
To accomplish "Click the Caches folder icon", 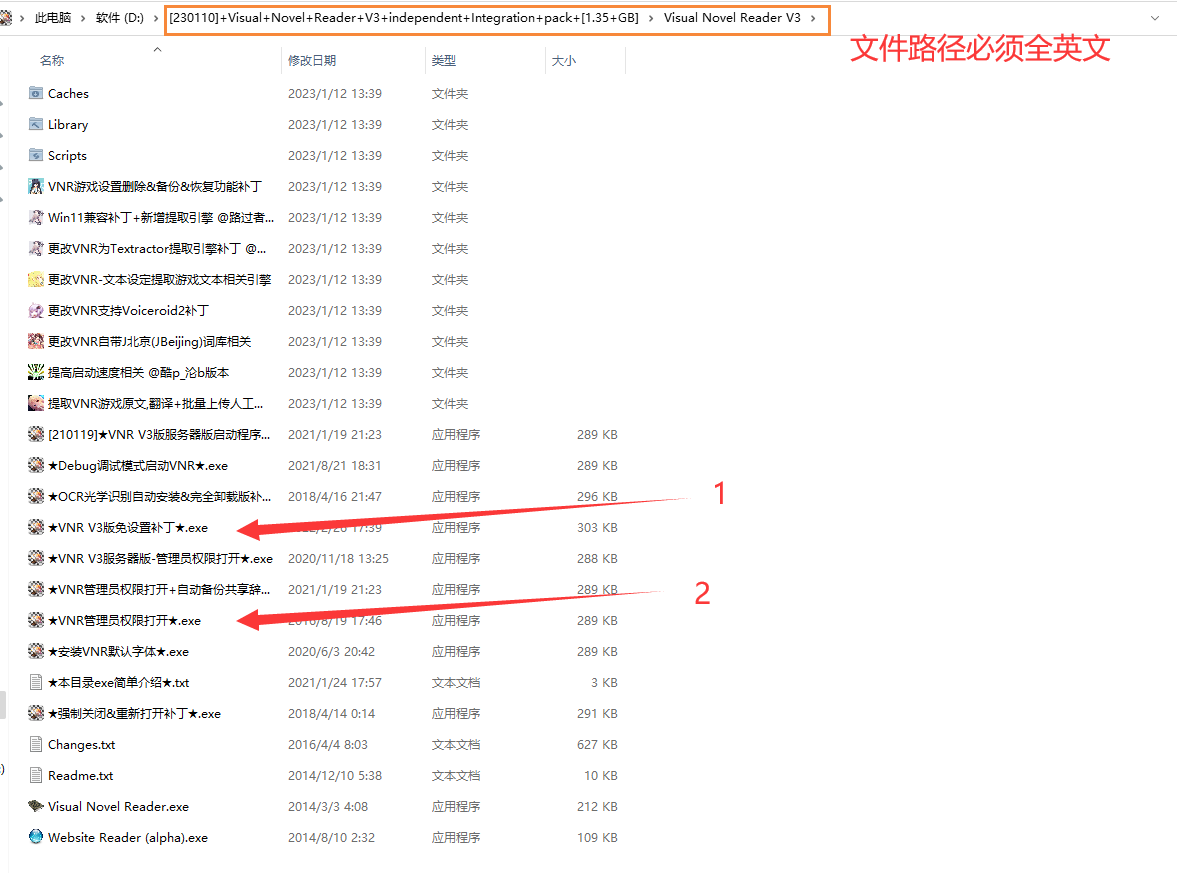I will click(36, 93).
